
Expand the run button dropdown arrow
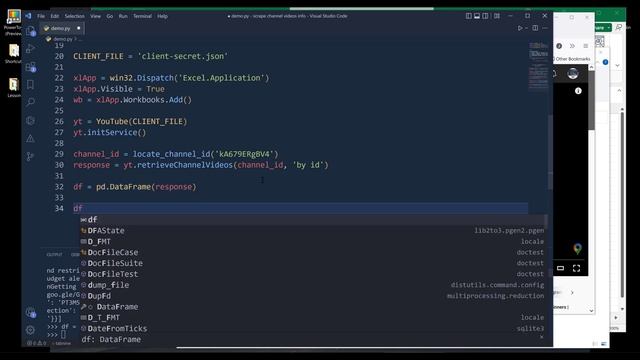526,28
